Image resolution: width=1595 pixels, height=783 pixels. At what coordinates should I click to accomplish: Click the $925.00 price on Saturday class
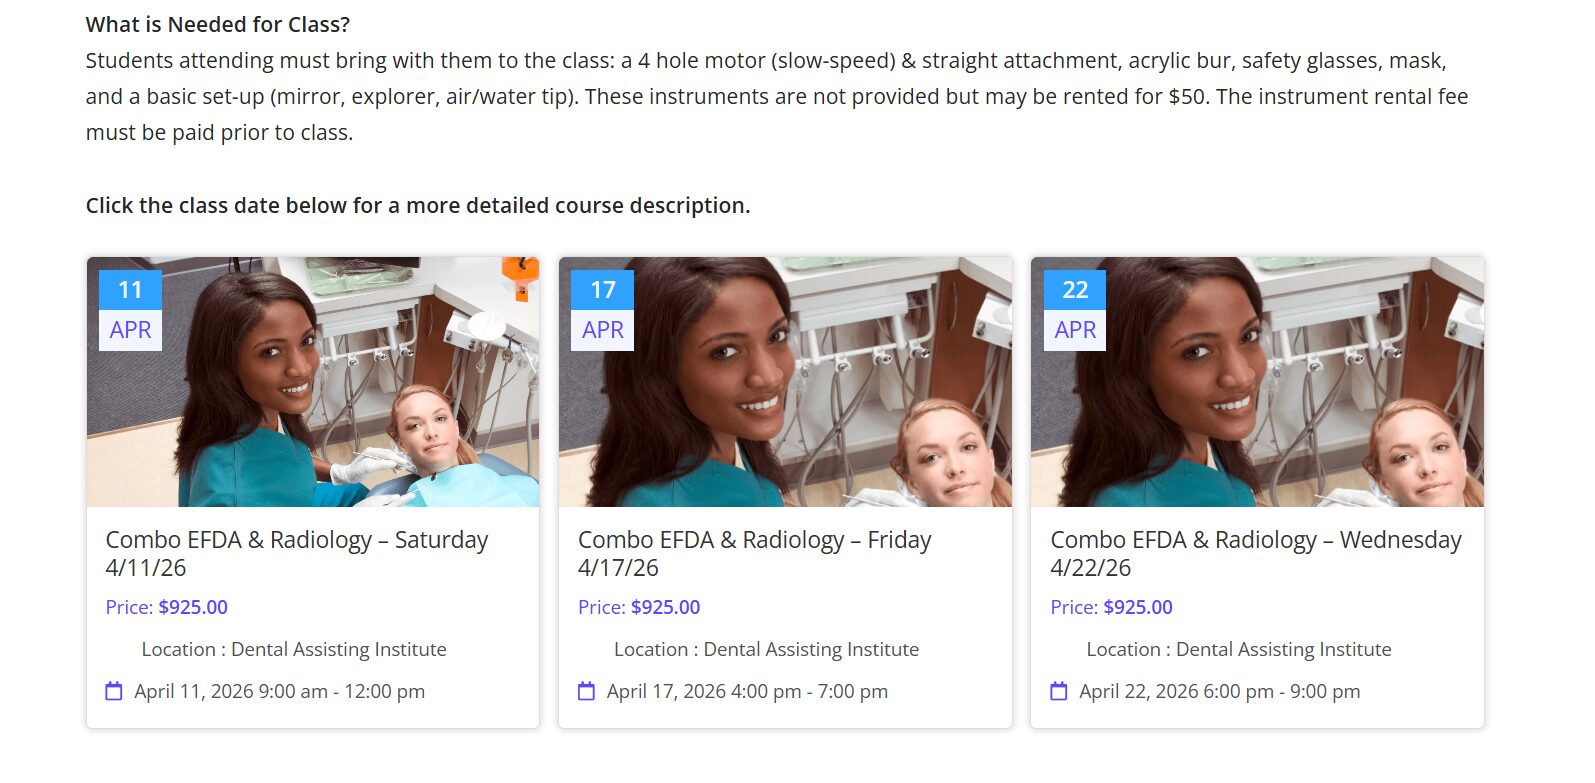193,607
